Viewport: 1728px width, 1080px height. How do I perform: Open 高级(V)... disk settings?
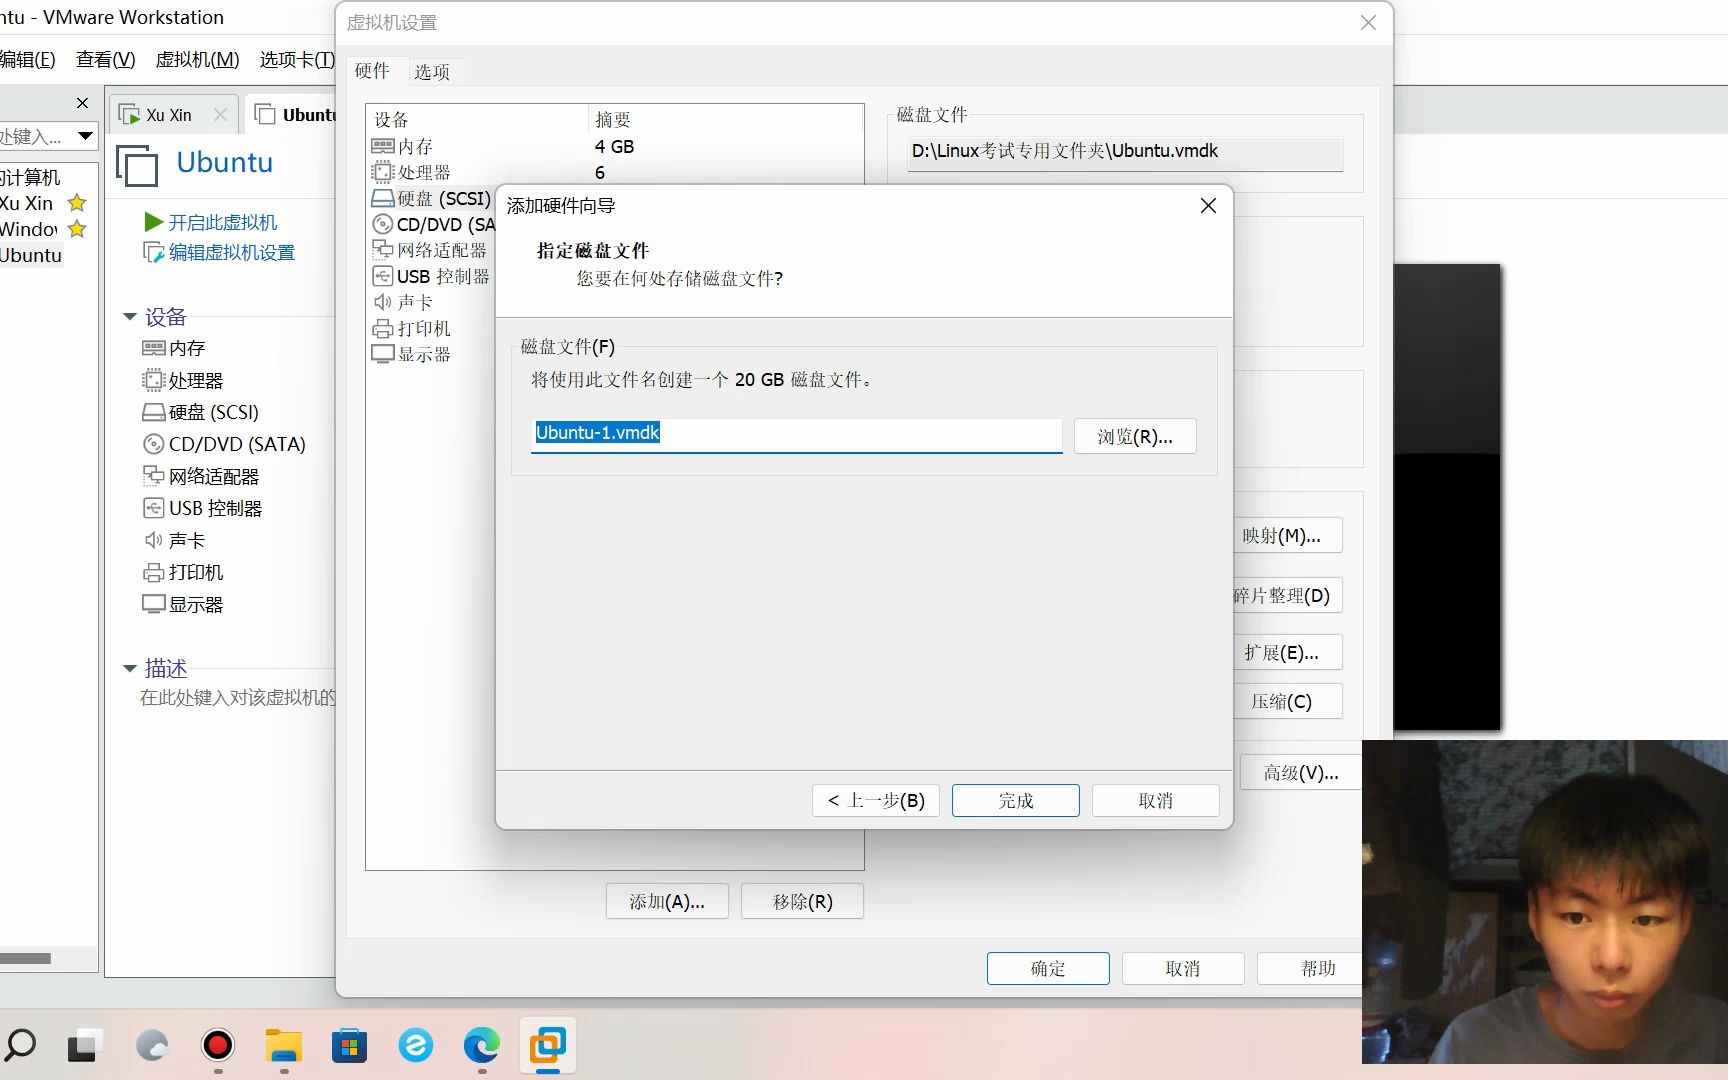click(1300, 772)
